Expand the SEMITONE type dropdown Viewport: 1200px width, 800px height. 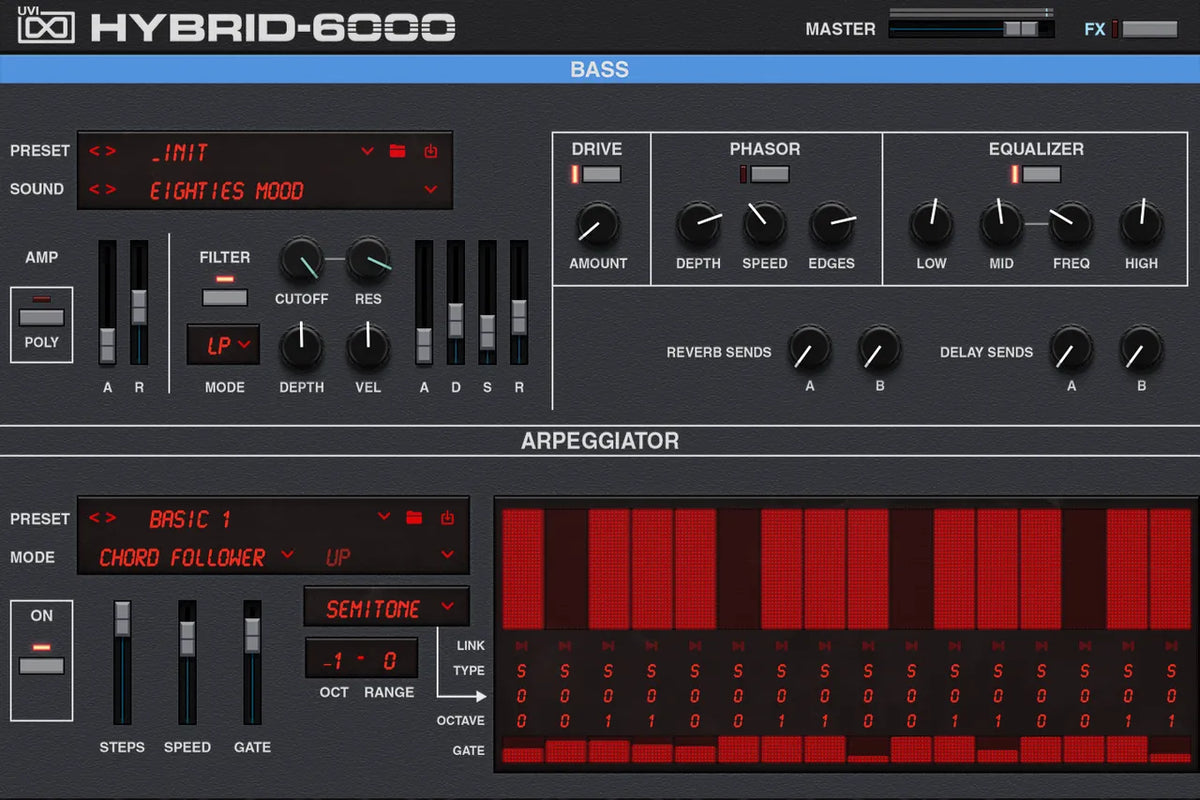387,607
